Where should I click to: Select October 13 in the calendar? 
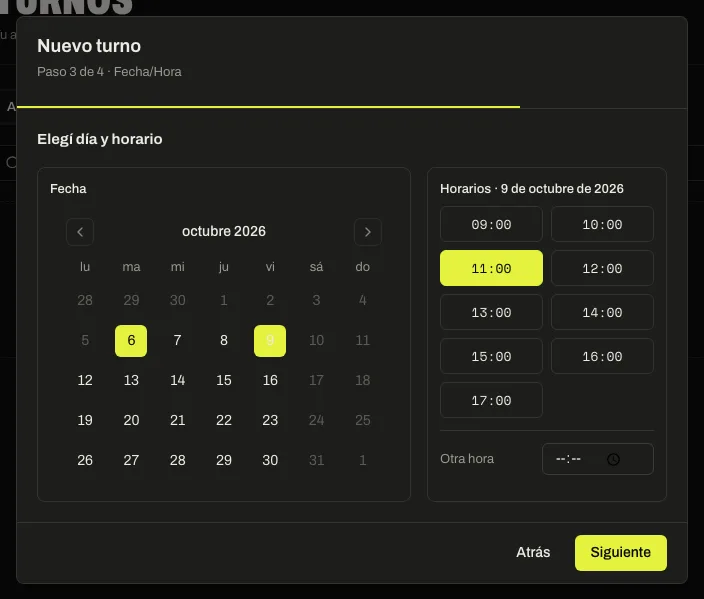click(131, 380)
